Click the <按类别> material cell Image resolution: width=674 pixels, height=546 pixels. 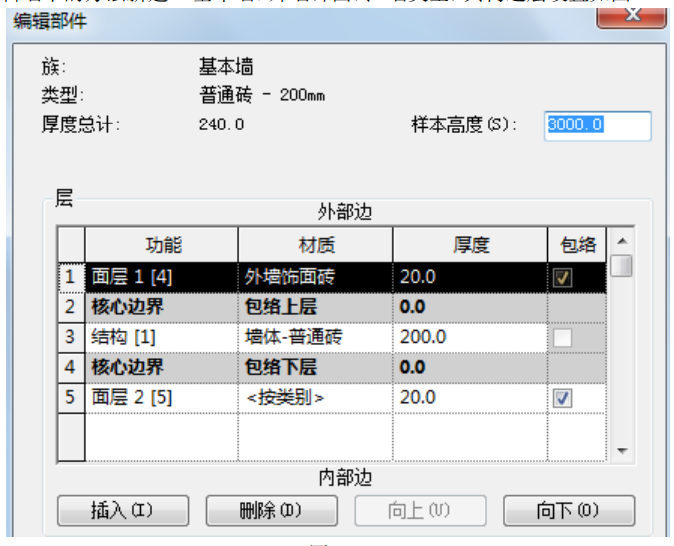click(314, 398)
